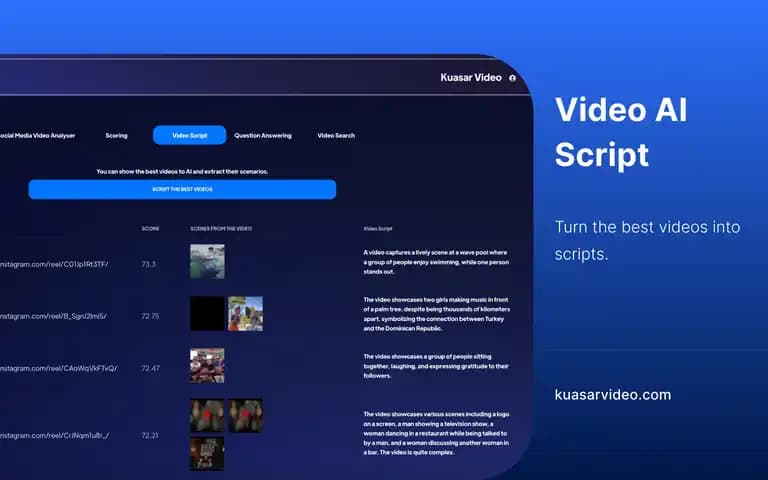768x480 pixels.
Task: Click the 'You can show the best videos to AI' text
Action: click(x=182, y=171)
